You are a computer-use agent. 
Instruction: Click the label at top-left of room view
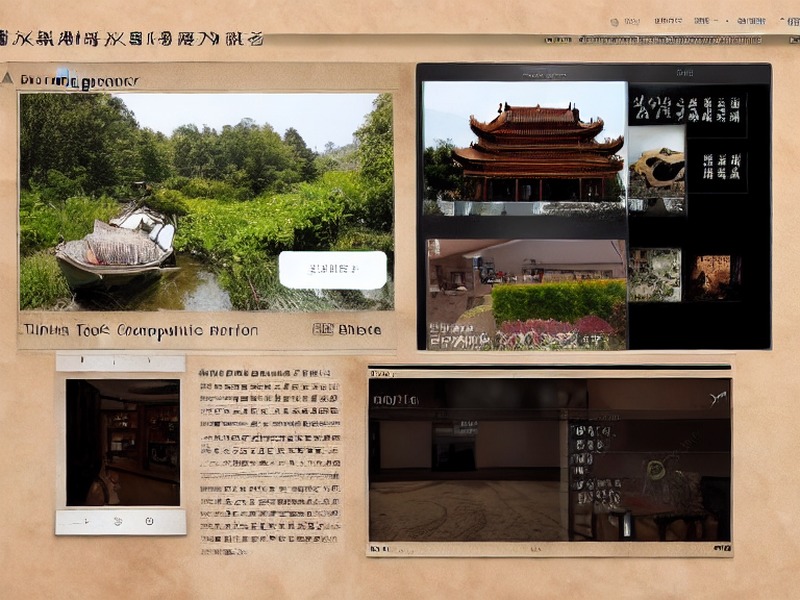tap(396, 400)
